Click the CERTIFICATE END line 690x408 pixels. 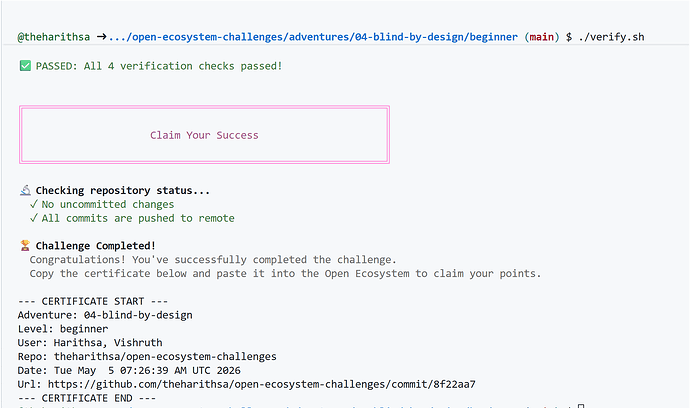(87, 398)
